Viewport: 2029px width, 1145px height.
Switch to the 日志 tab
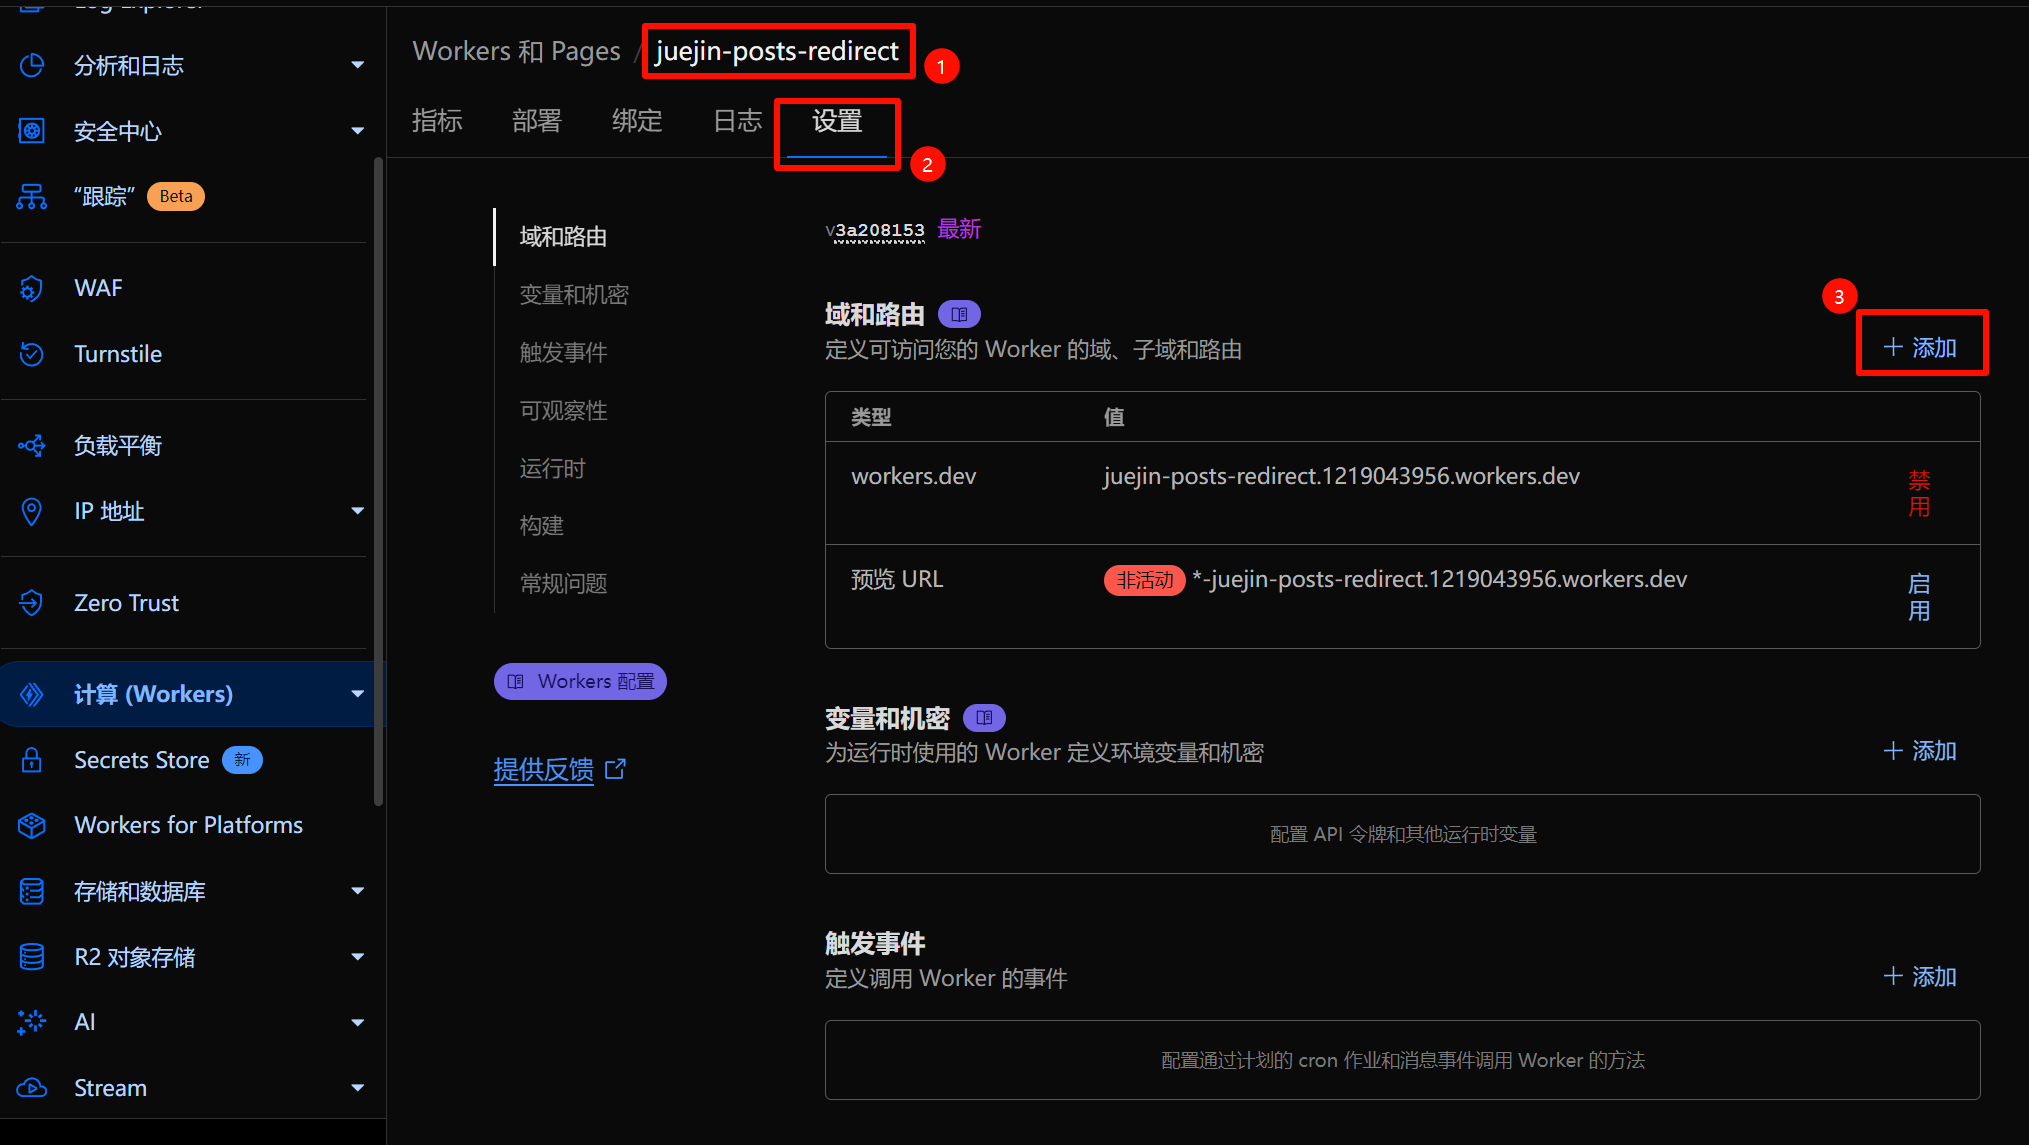[x=738, y=121]
